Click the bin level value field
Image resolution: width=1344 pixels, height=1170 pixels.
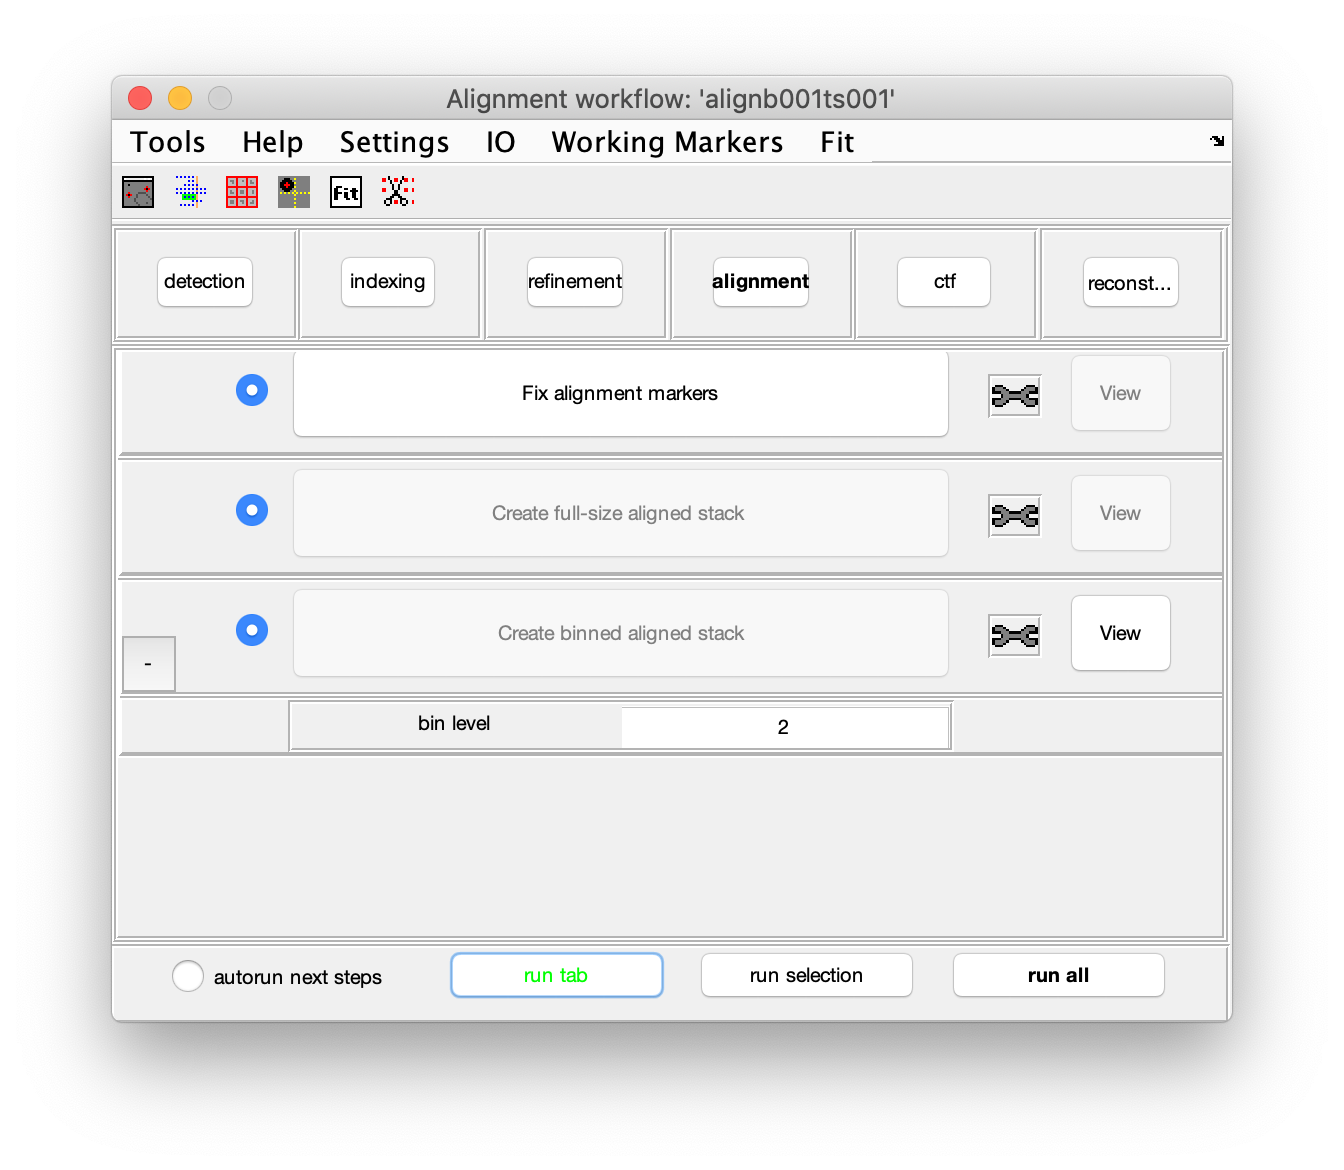click(x=784, y=727)
